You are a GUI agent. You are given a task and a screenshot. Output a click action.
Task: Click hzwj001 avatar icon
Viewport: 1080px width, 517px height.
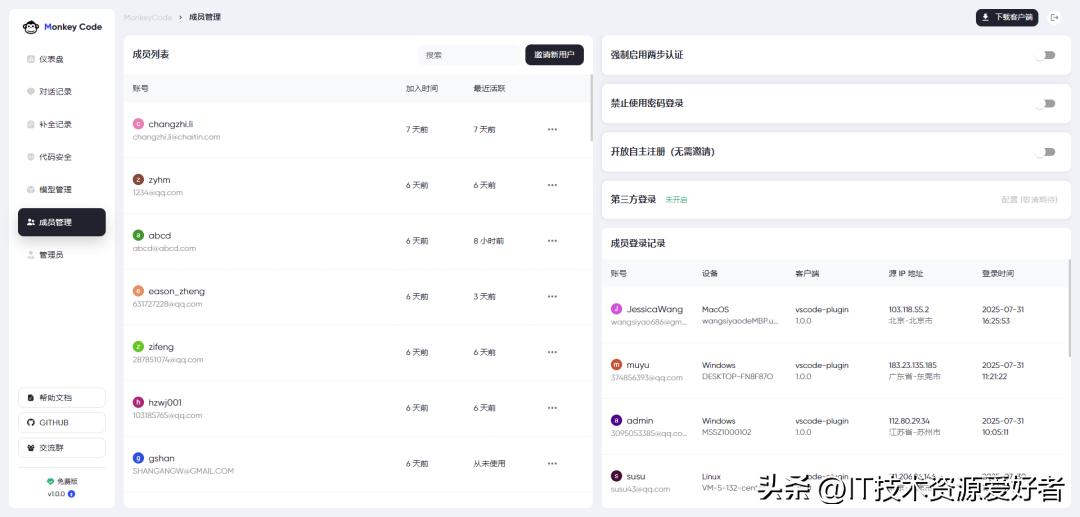138,402
